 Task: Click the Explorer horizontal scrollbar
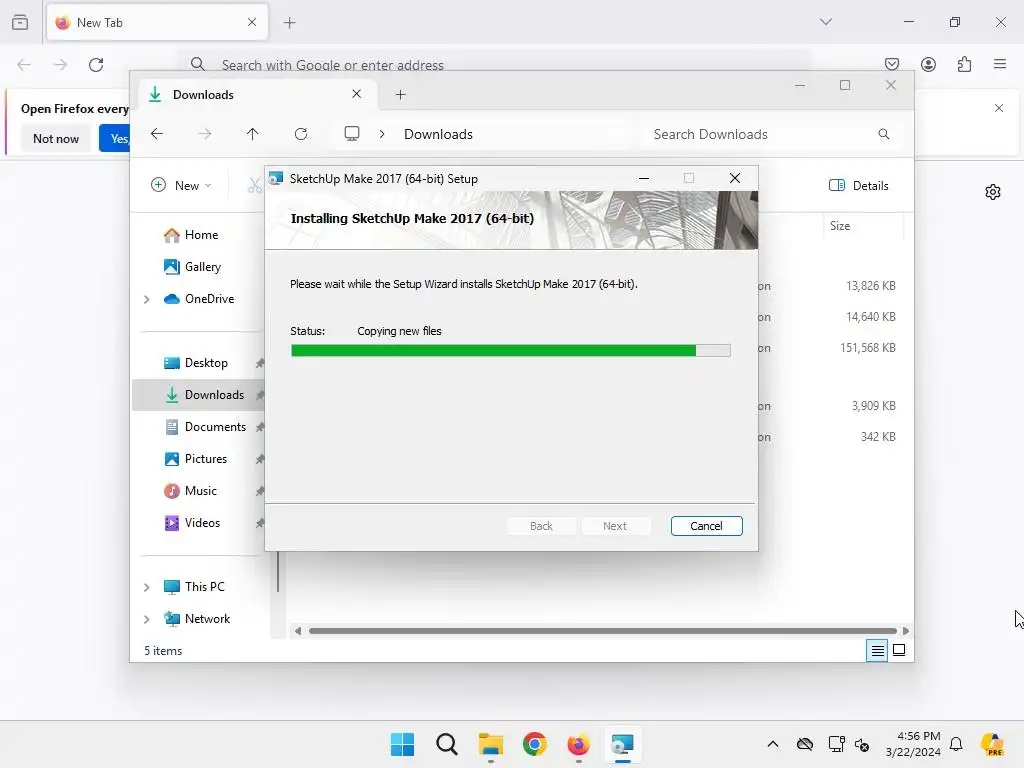tap(602, 631)
